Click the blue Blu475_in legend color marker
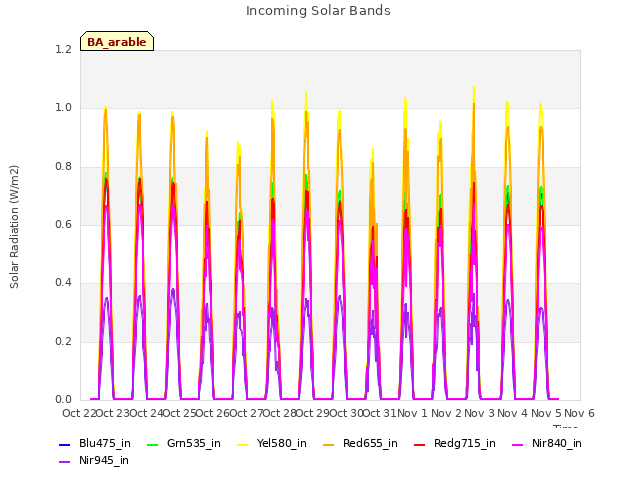 click(x=65, y=444)
